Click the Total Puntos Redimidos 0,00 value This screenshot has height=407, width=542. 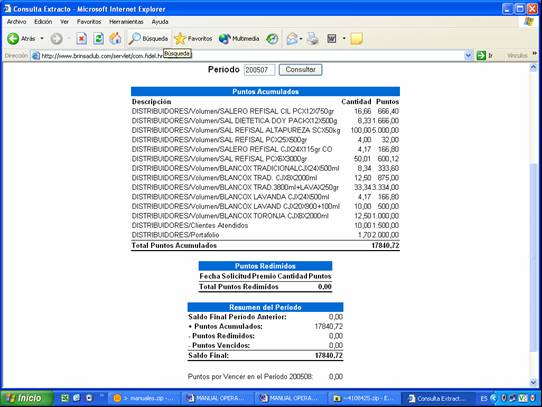point(325,287)
